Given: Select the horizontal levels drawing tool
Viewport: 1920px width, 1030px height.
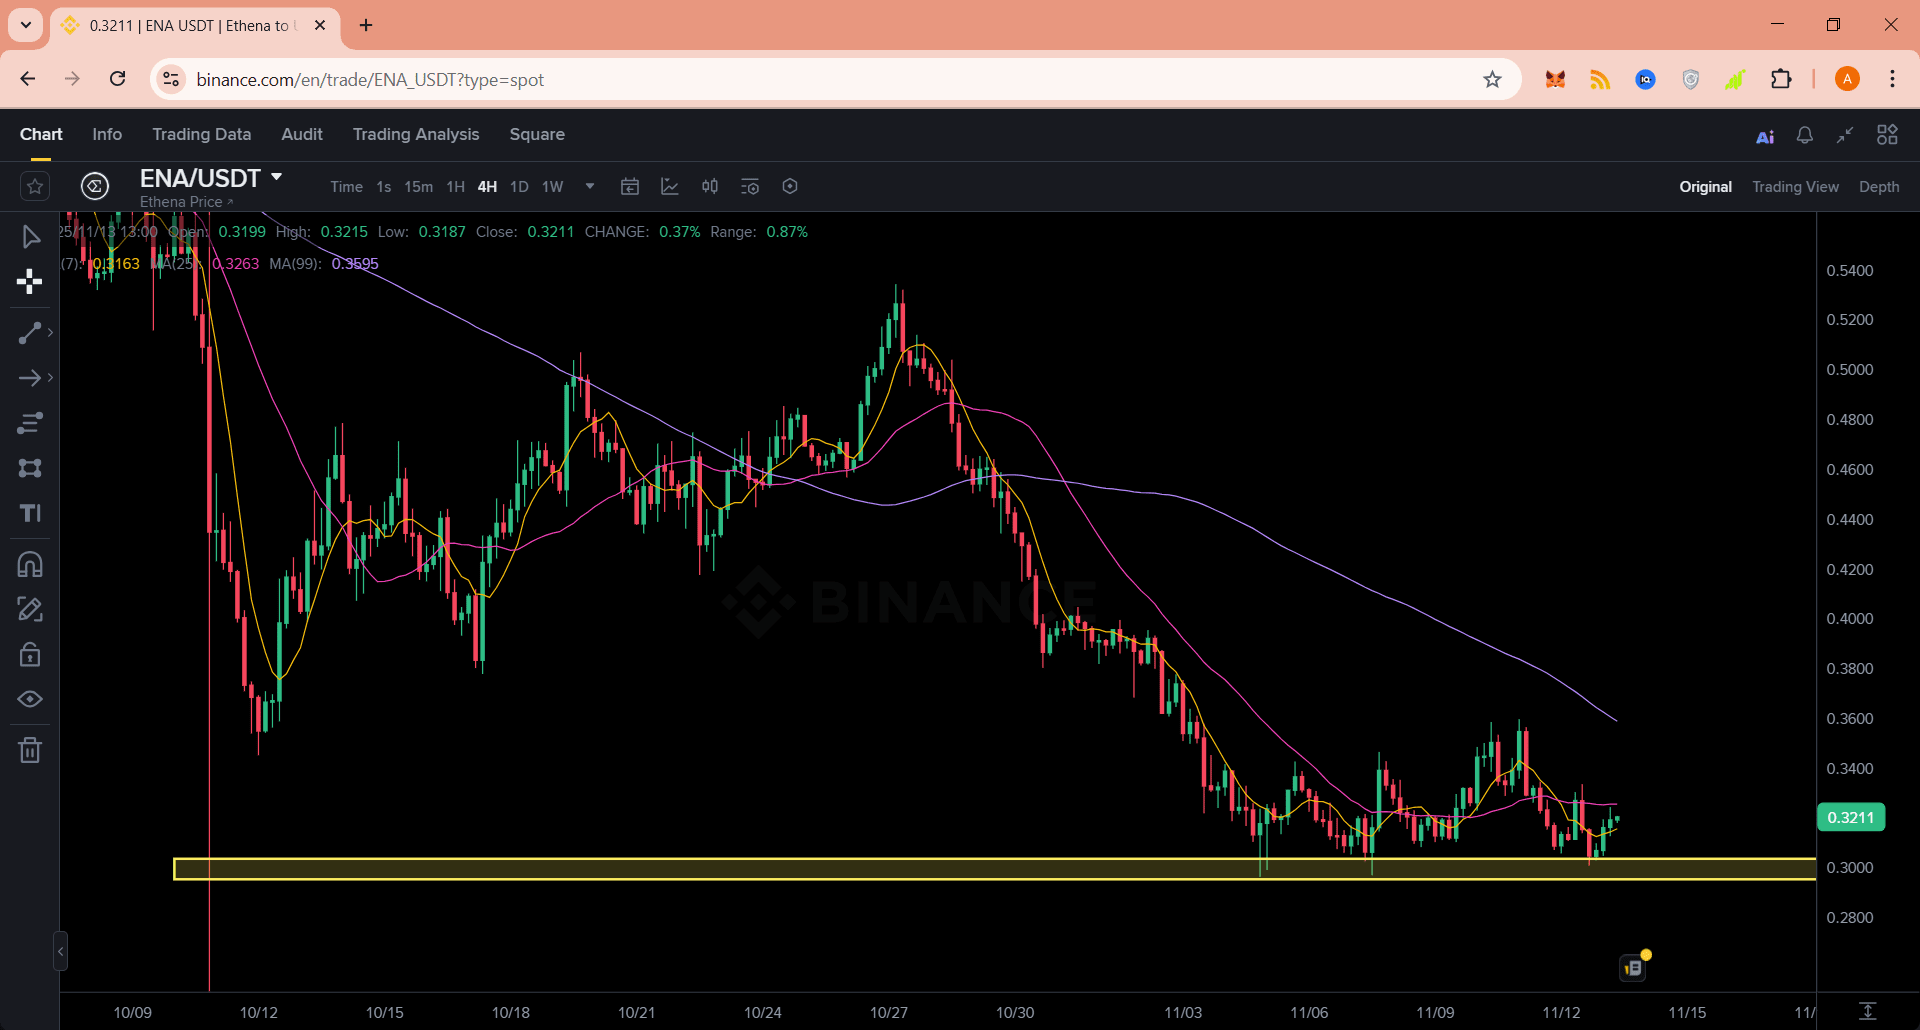Looking at the screenshot, I should (x=30, y=423).
